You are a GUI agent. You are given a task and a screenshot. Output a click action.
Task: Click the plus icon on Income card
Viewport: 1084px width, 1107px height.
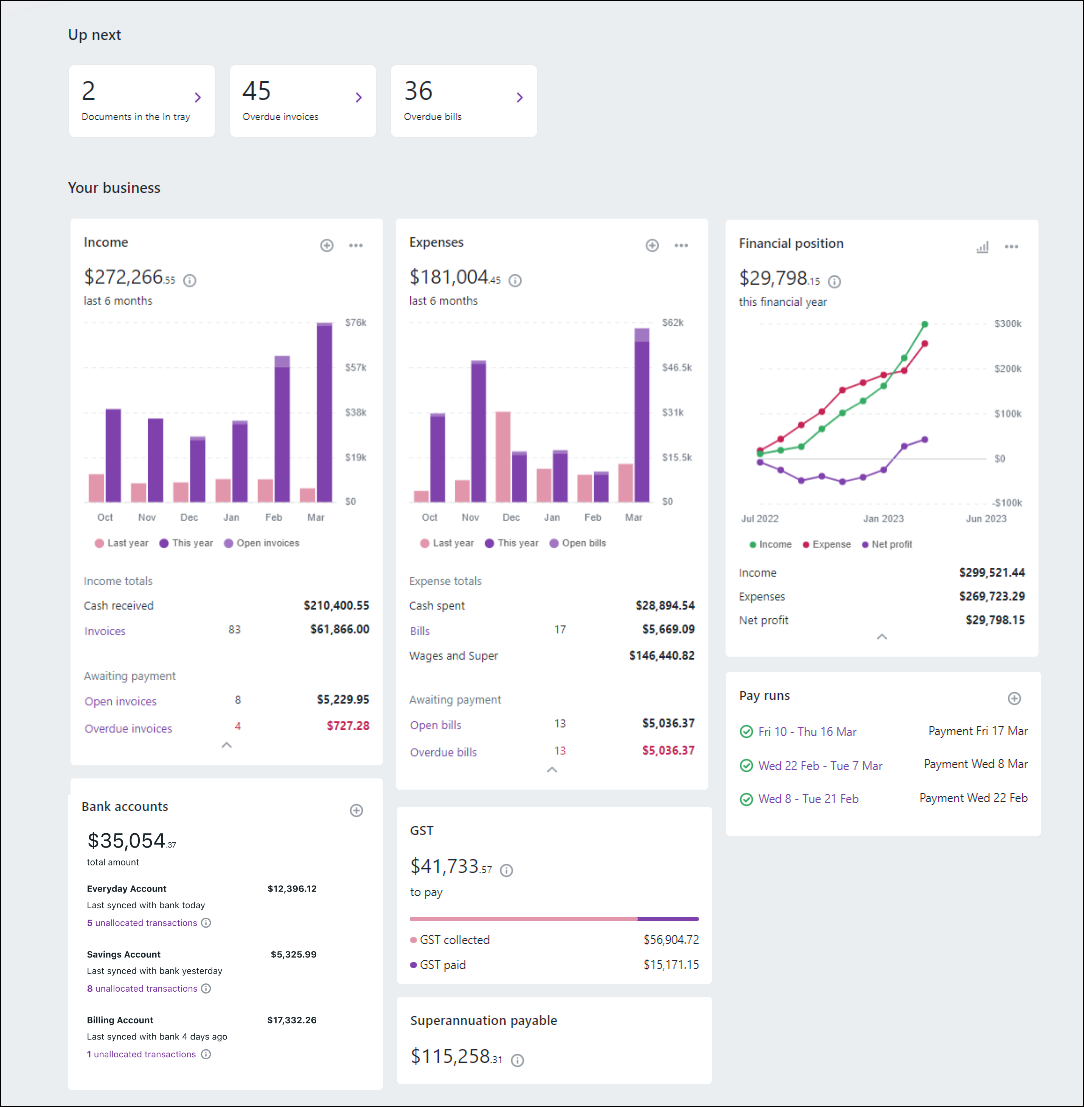click(x=326, y=245)
